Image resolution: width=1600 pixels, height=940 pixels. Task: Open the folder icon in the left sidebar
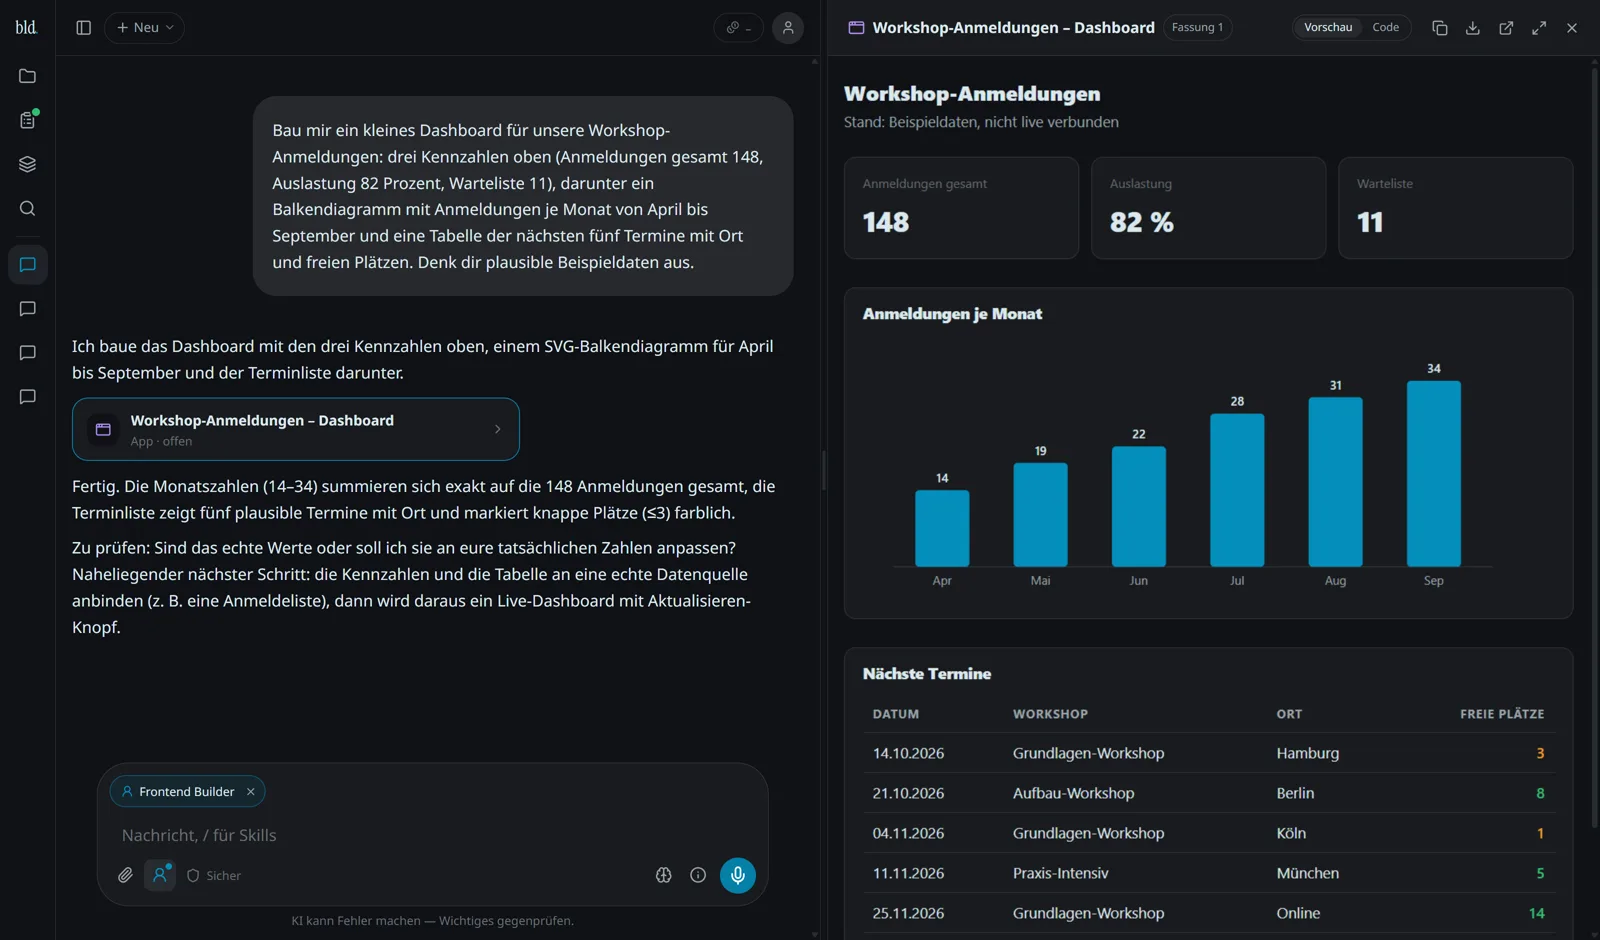coord(27,76)
